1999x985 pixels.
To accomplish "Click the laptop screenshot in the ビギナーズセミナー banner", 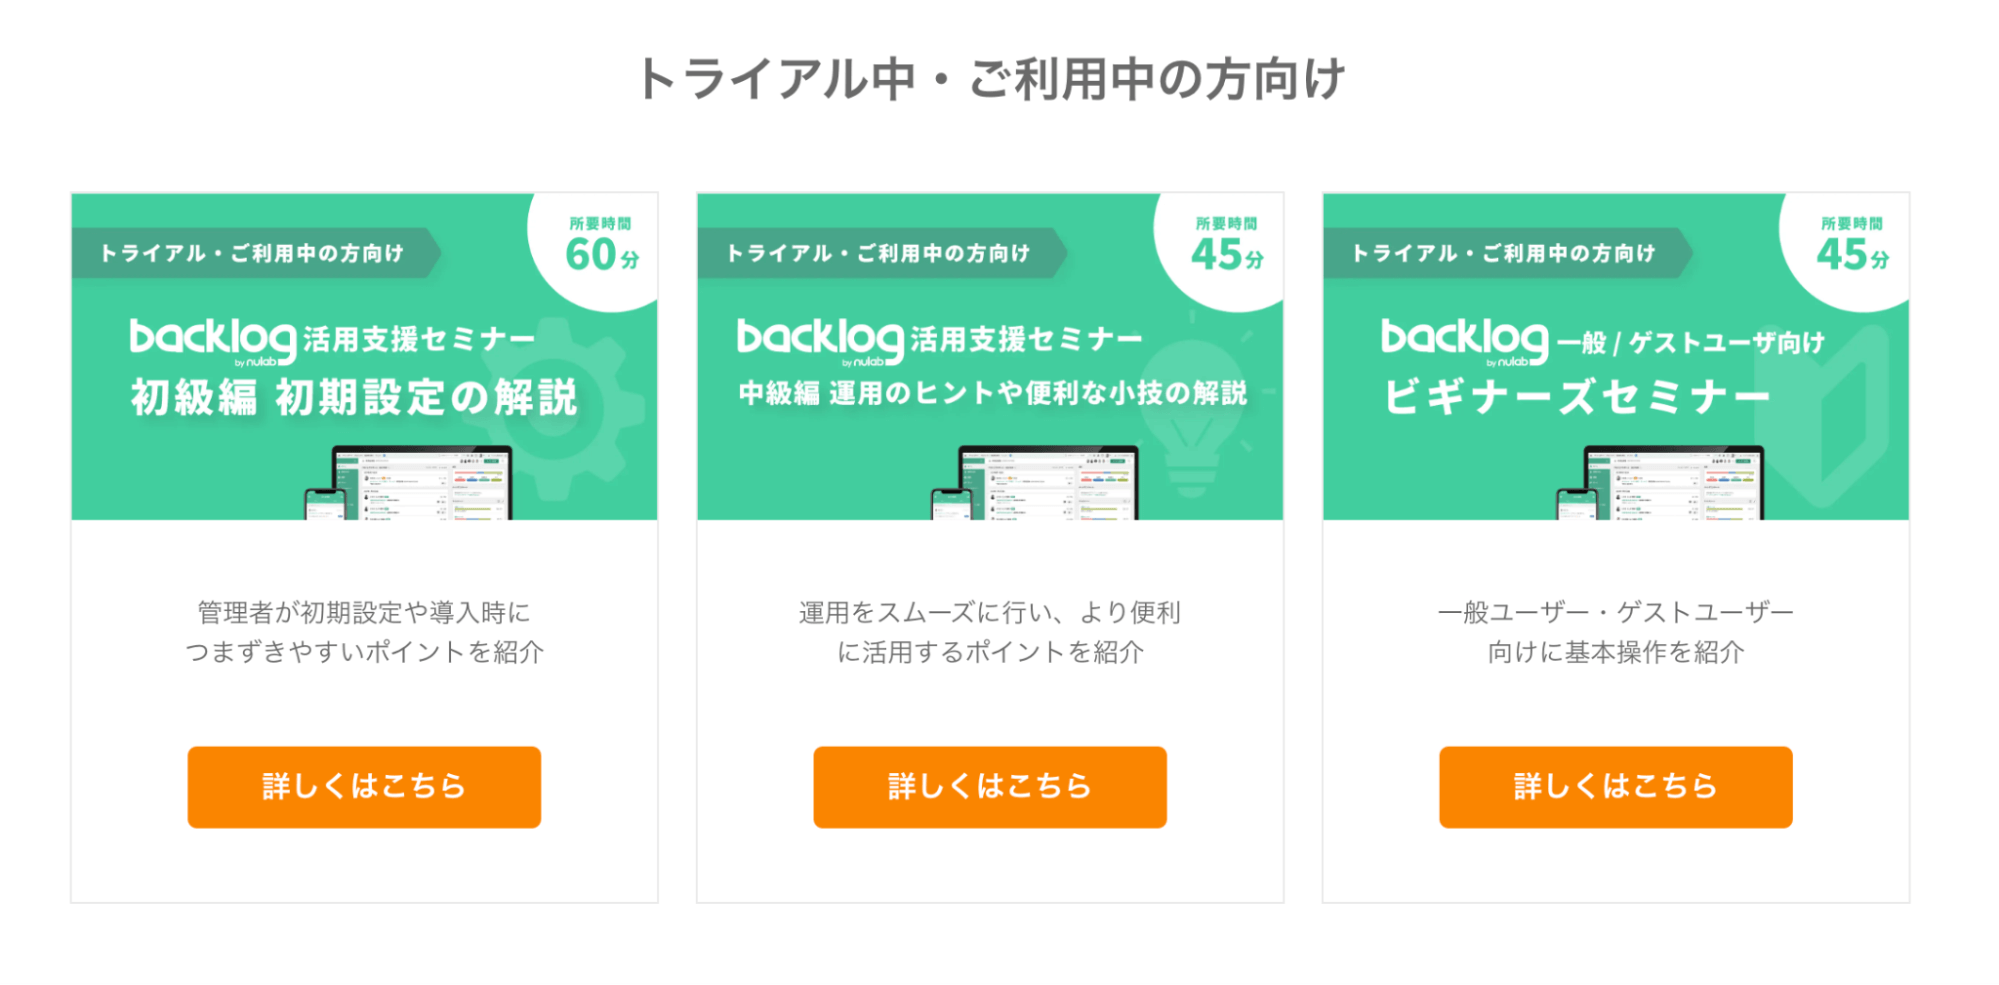I will [x=1674, y=484].
